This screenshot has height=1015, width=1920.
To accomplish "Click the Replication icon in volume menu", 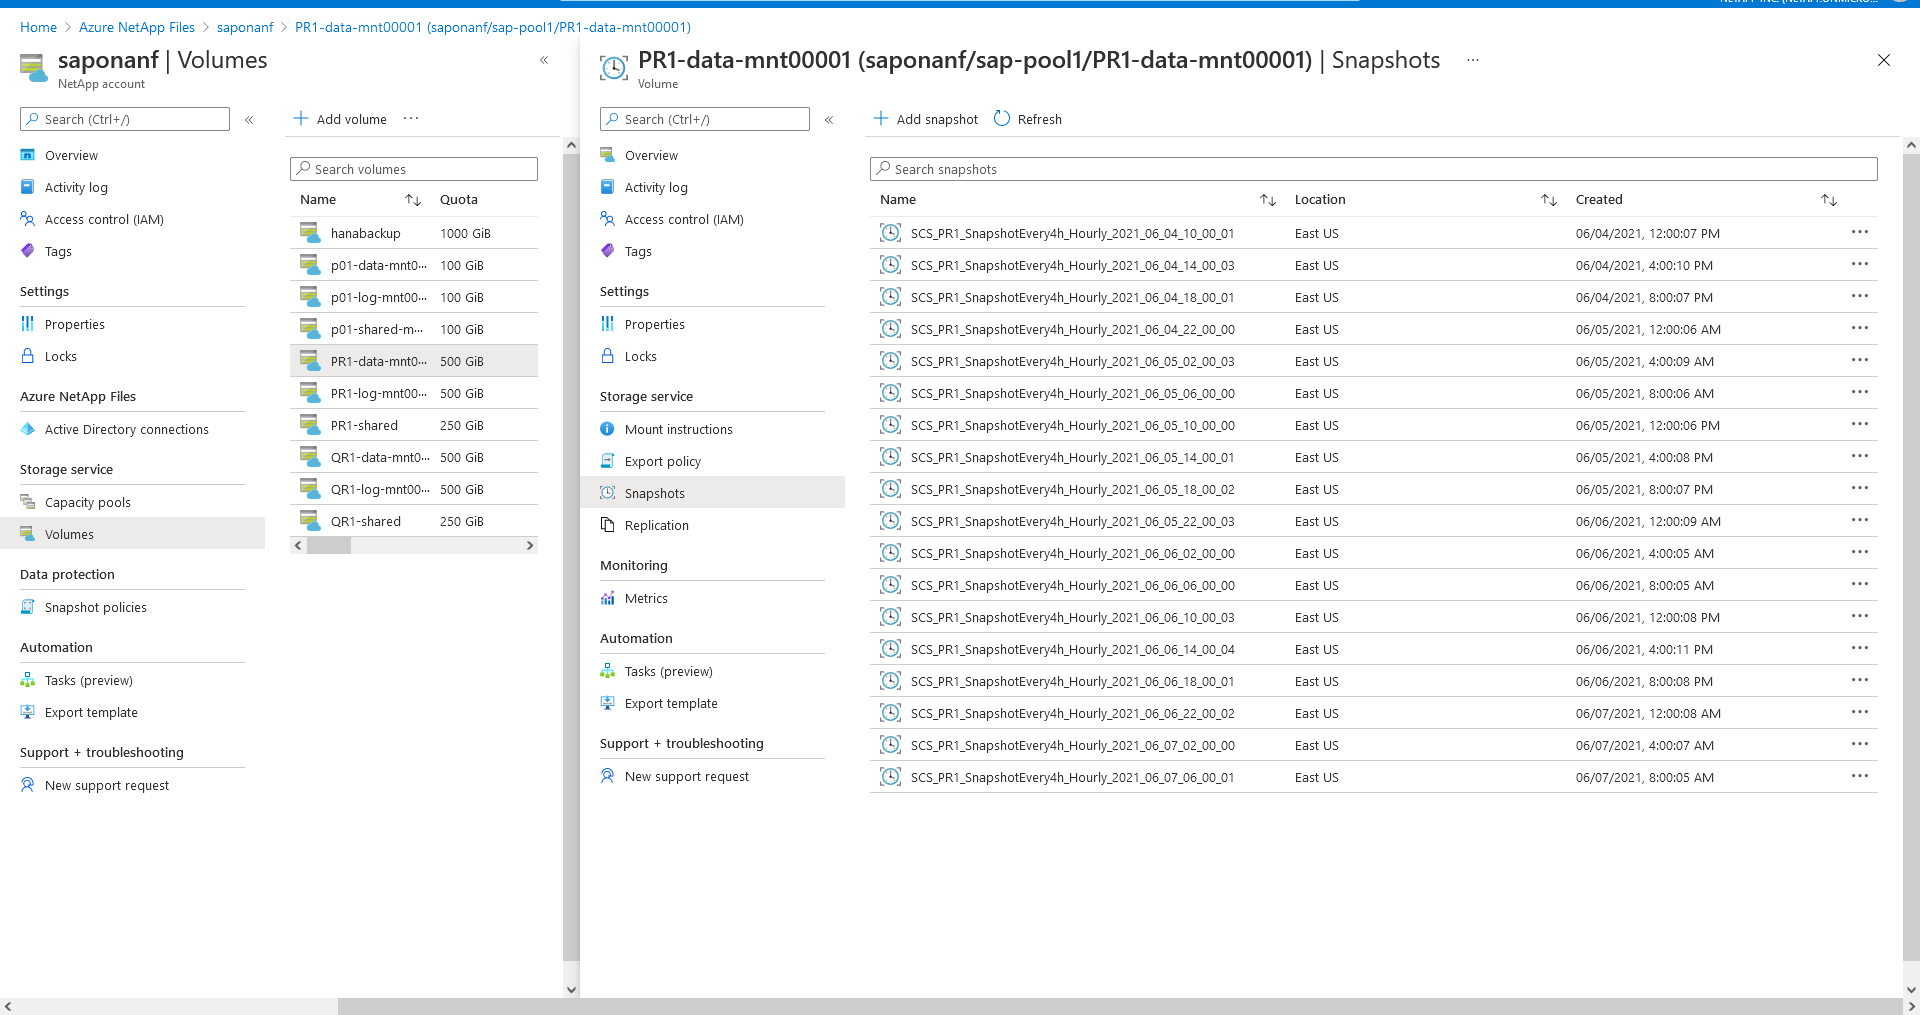I will (x=607, y=525).
